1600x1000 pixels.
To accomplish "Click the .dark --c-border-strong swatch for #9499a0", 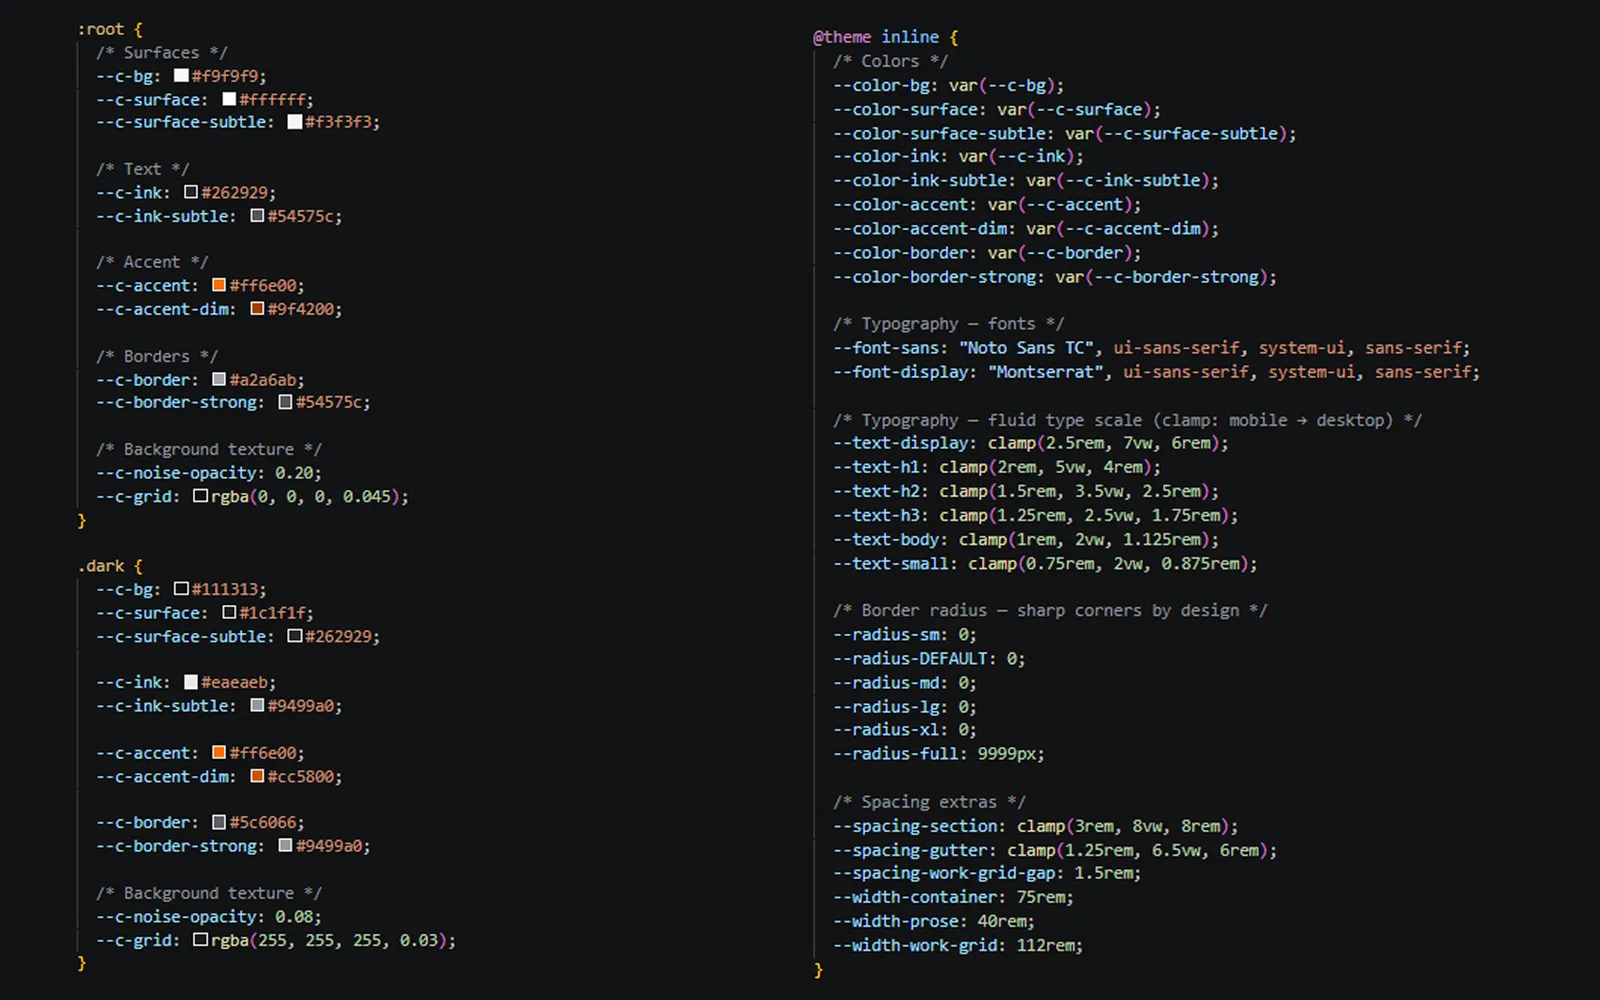I will [285, 846].
